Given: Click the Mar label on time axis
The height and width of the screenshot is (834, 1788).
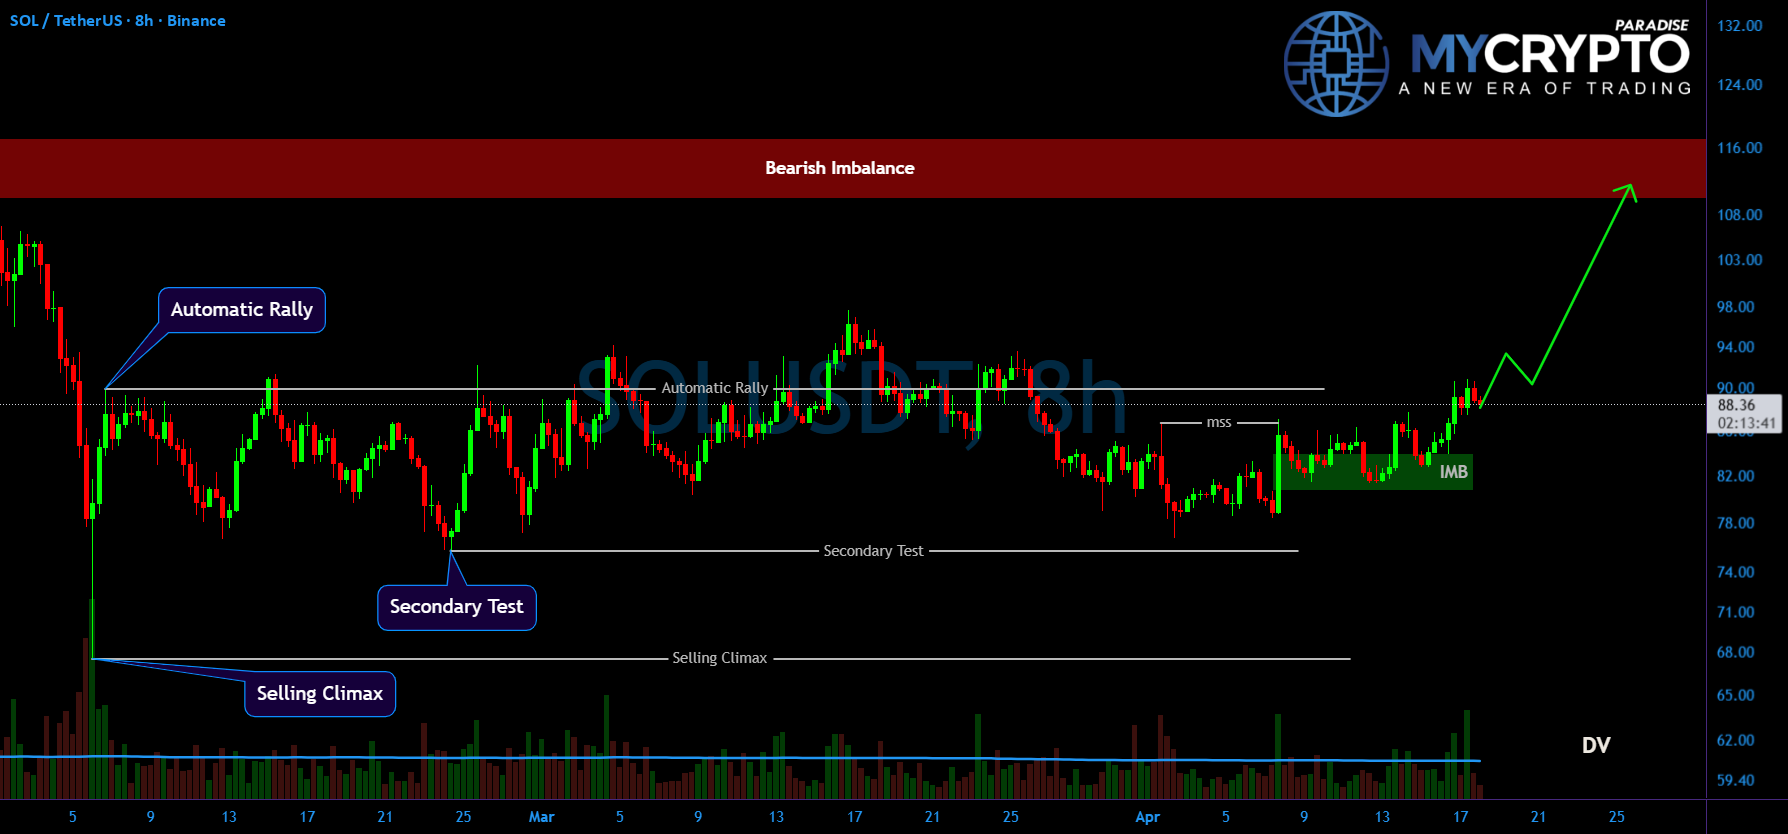Looking at the screenshot, I should click(542, 817).
